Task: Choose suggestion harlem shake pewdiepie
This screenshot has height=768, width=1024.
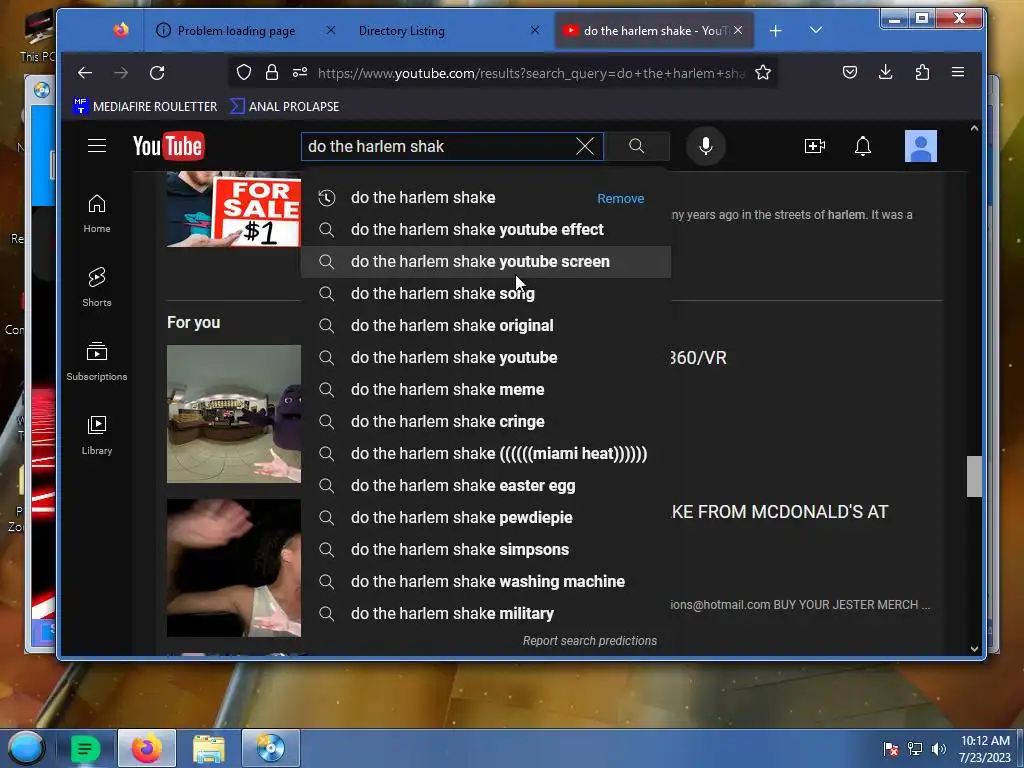Action: [x=485, y=518]
